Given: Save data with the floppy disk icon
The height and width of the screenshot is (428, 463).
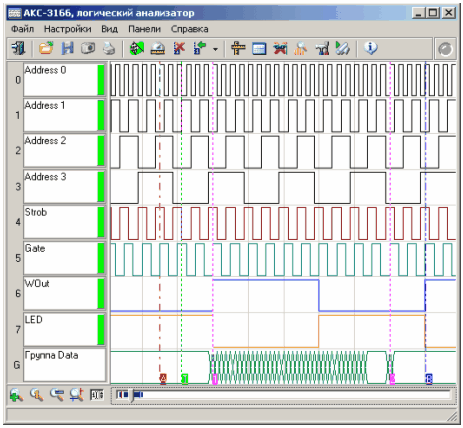Looking at the screenshot, I should (x=67, y=49).
